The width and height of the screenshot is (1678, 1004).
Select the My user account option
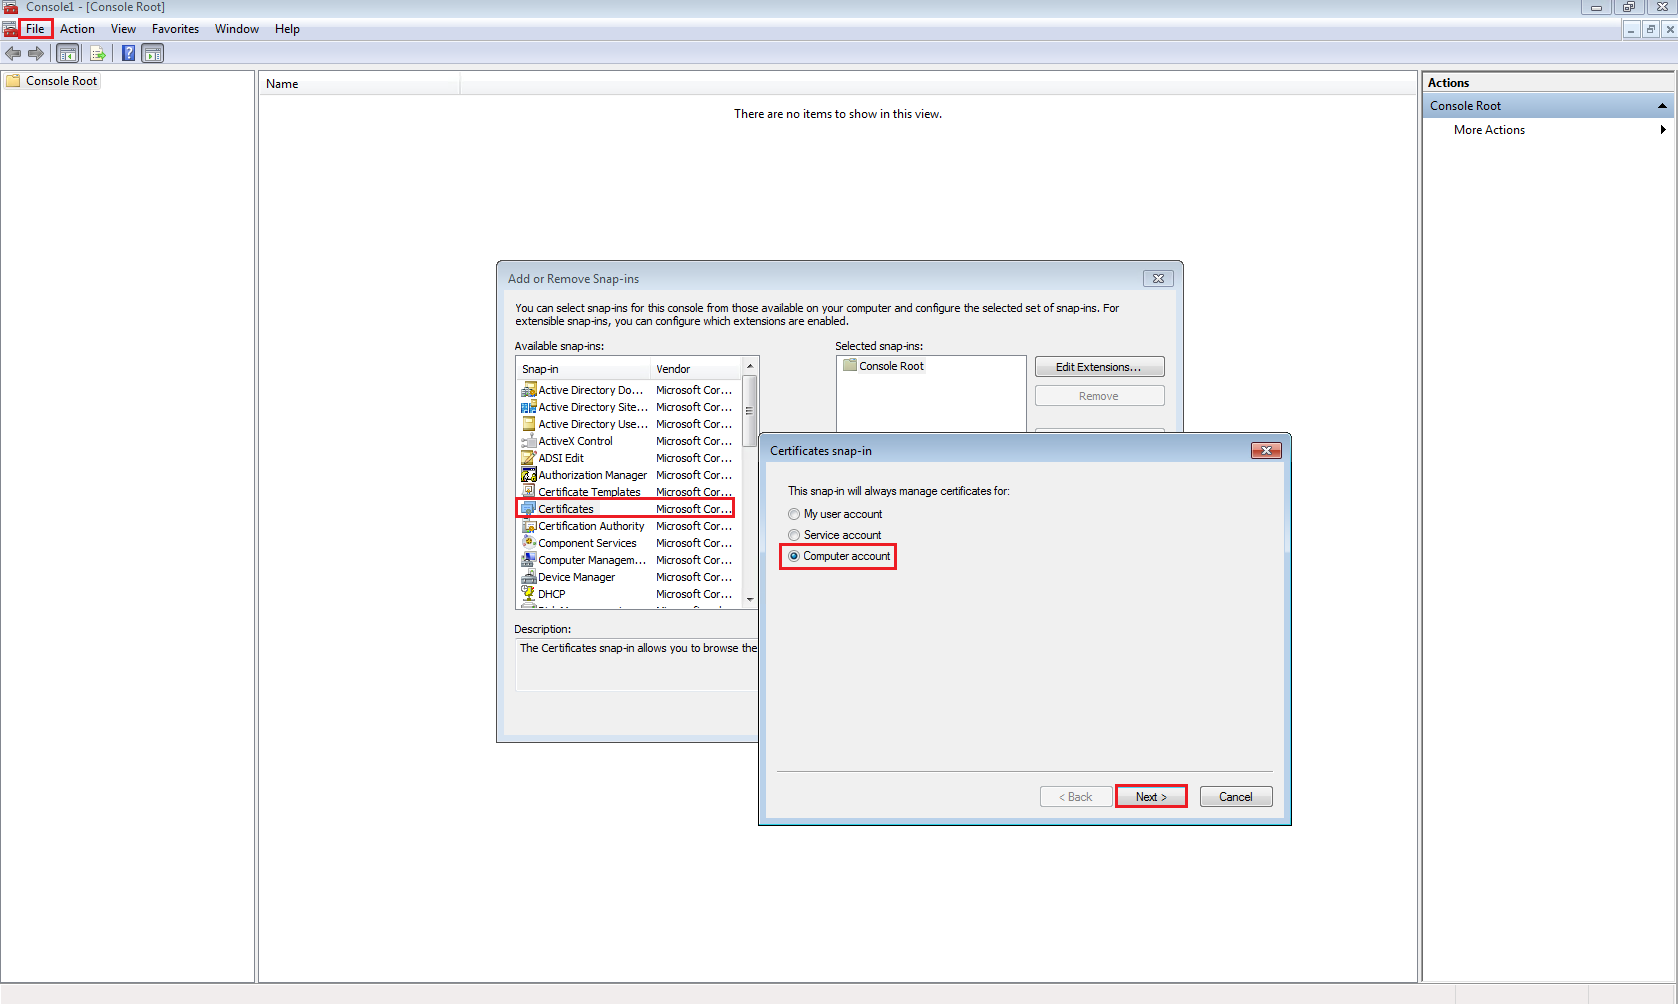point(794,514)
